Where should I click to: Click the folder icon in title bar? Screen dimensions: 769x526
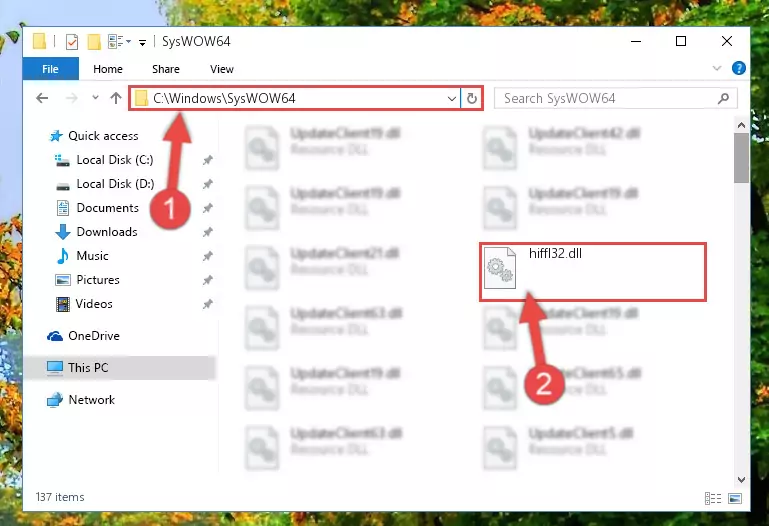(x=40, y=42)
